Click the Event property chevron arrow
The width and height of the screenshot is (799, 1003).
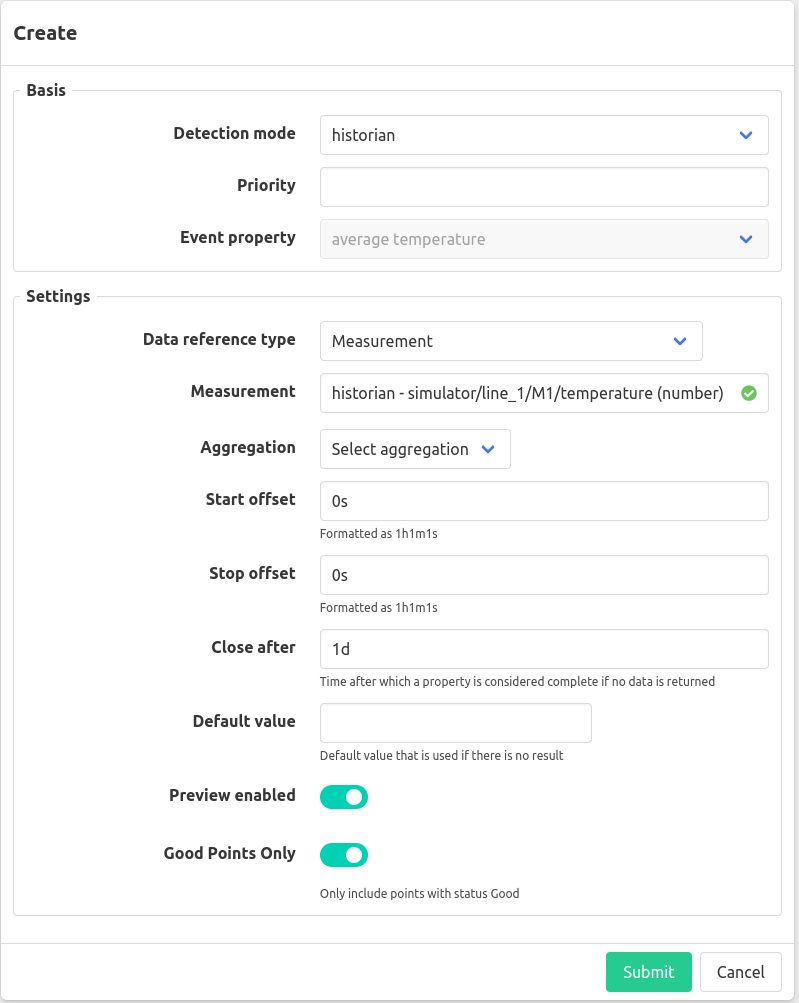[x=745, y=239]
